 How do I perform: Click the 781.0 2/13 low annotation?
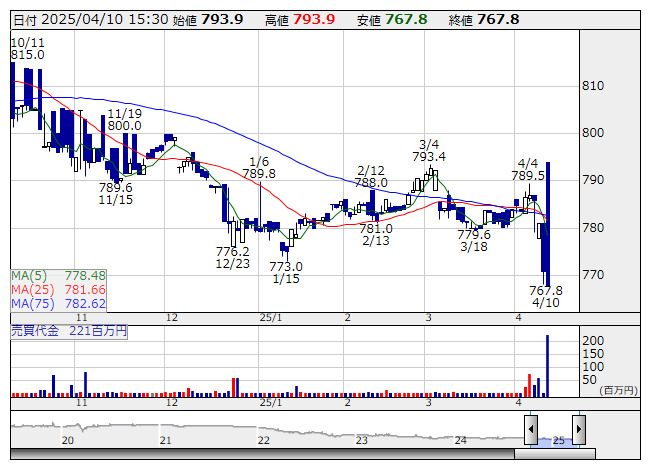point(376,234)
